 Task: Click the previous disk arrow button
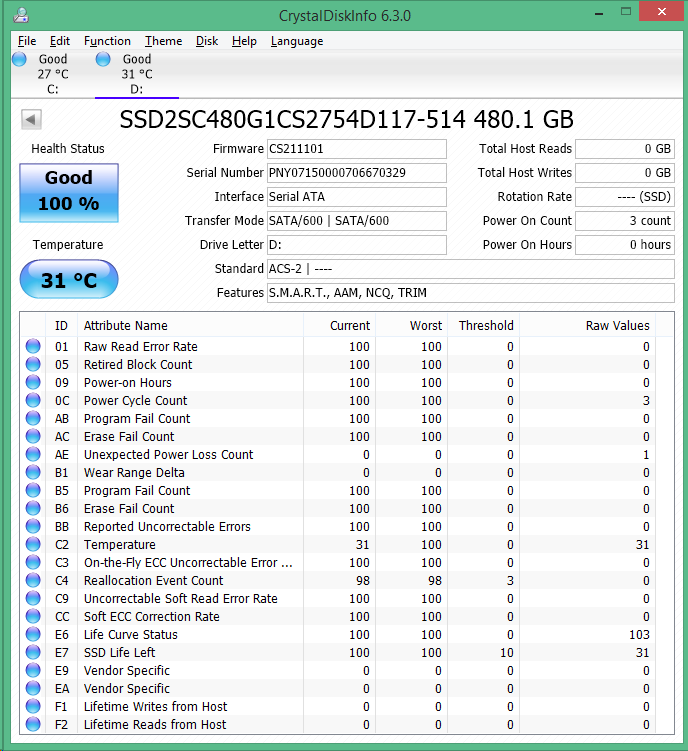pyautogui.click(x=31, y=120)
